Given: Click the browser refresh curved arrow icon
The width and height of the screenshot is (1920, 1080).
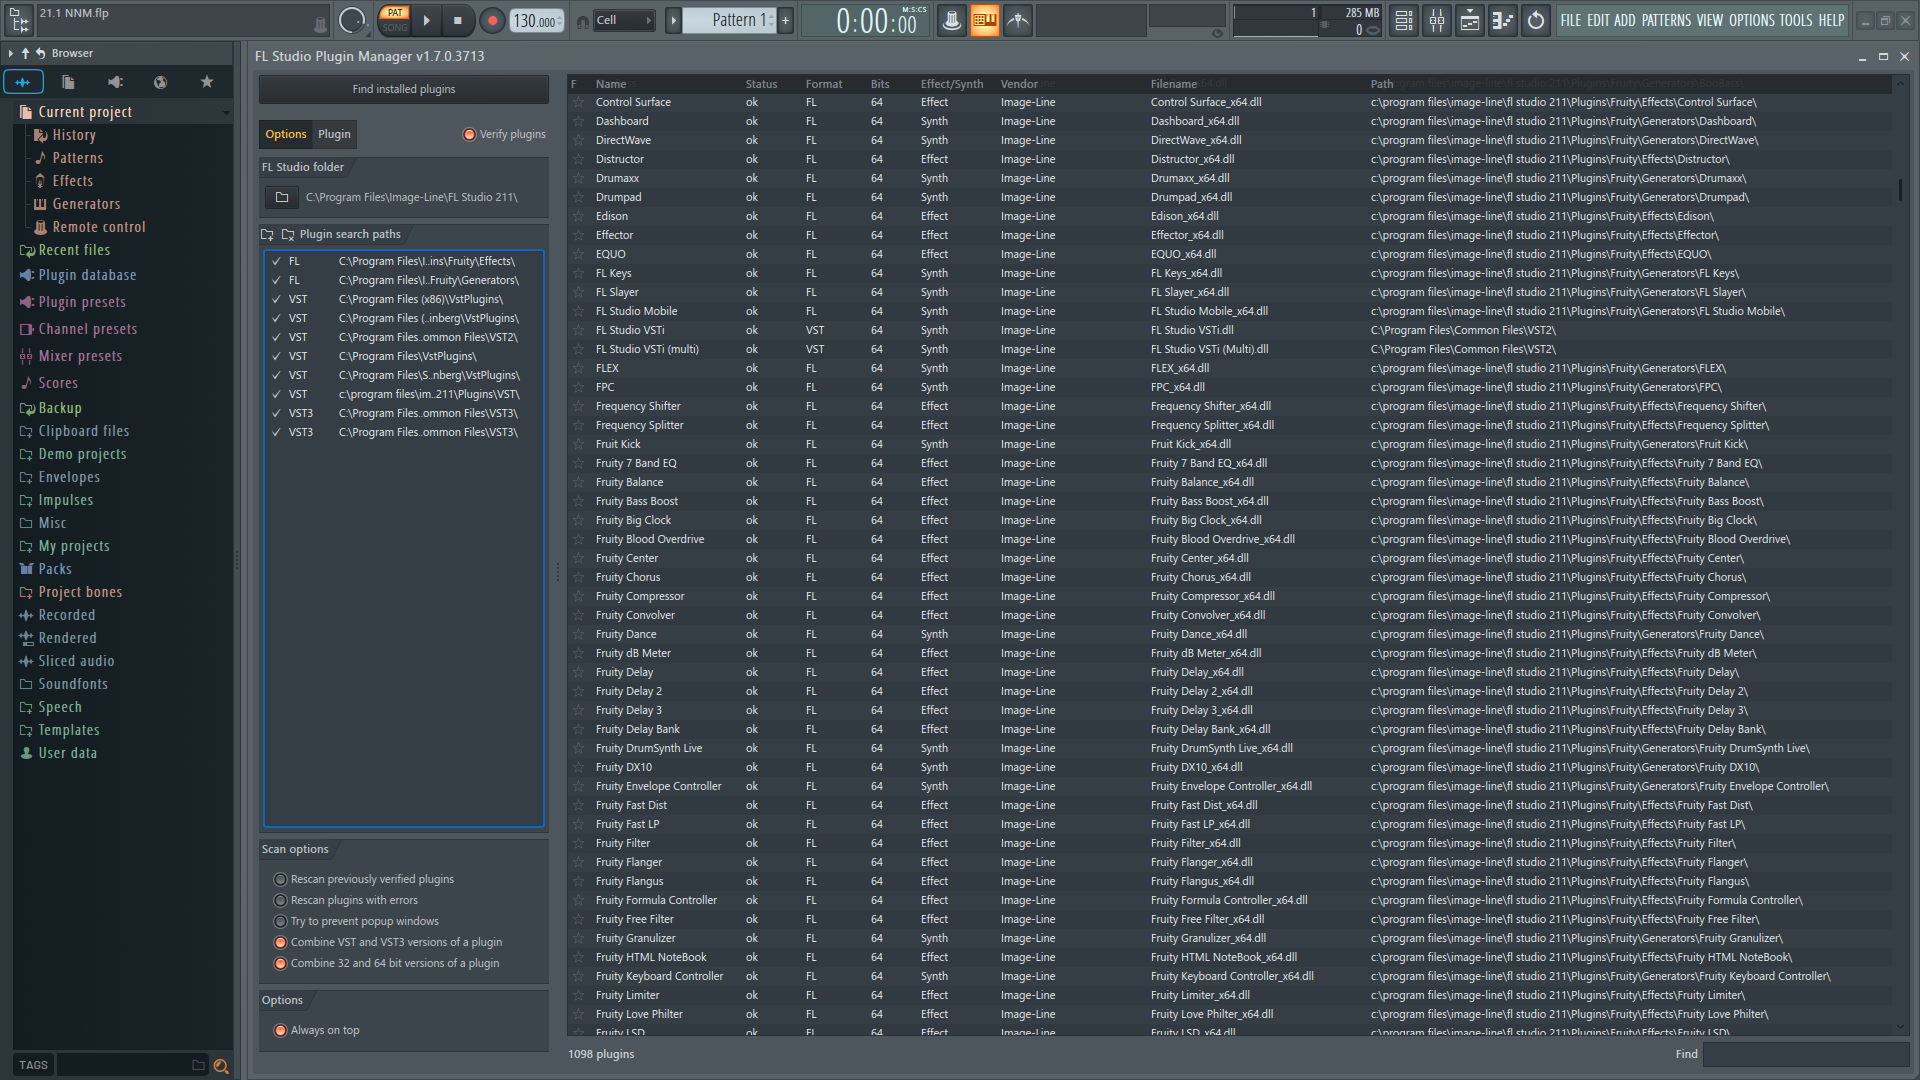Looking at the screenshot, I should (41, 53).
